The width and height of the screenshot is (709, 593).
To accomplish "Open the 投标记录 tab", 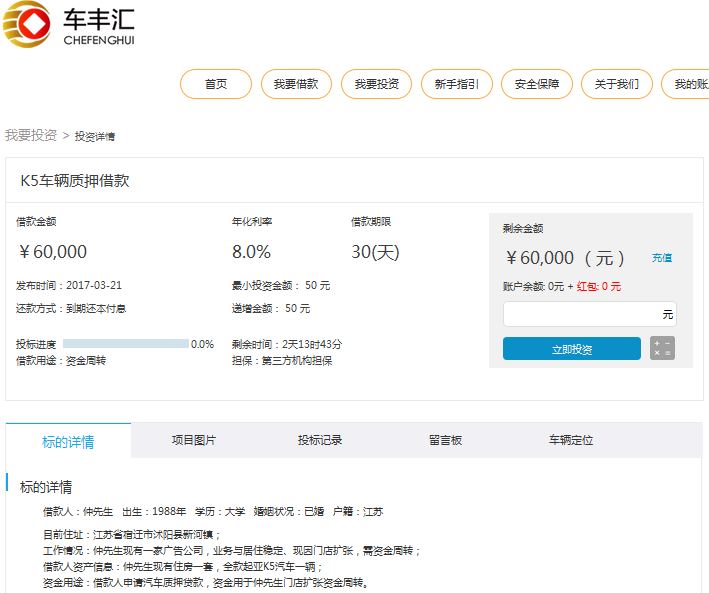I will 320,440.
